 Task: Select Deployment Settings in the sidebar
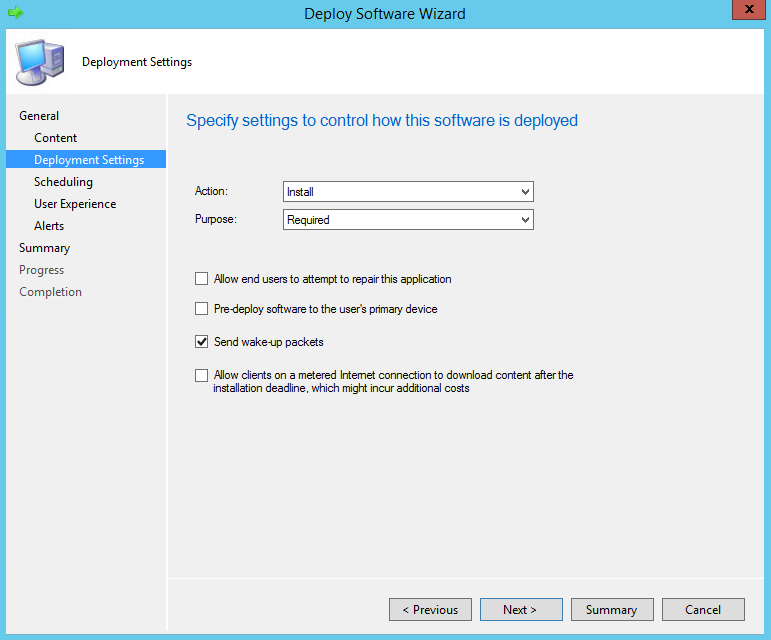click(x=88, y=160)
